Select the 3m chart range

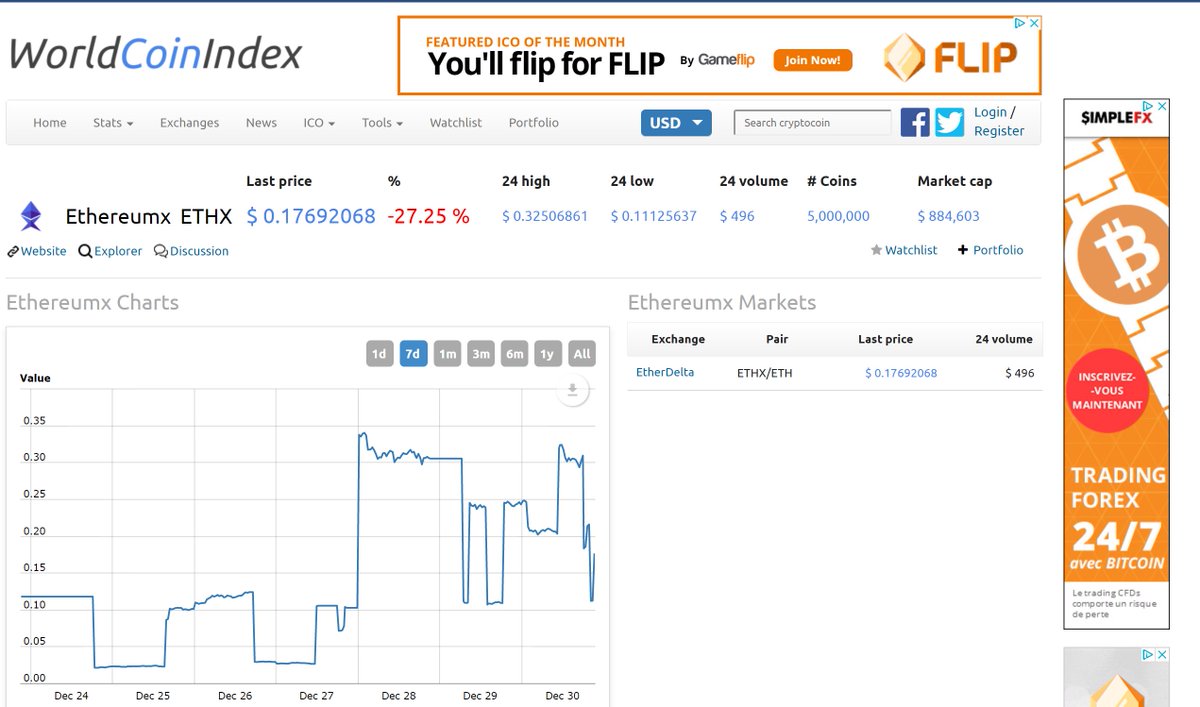point(481,354)
